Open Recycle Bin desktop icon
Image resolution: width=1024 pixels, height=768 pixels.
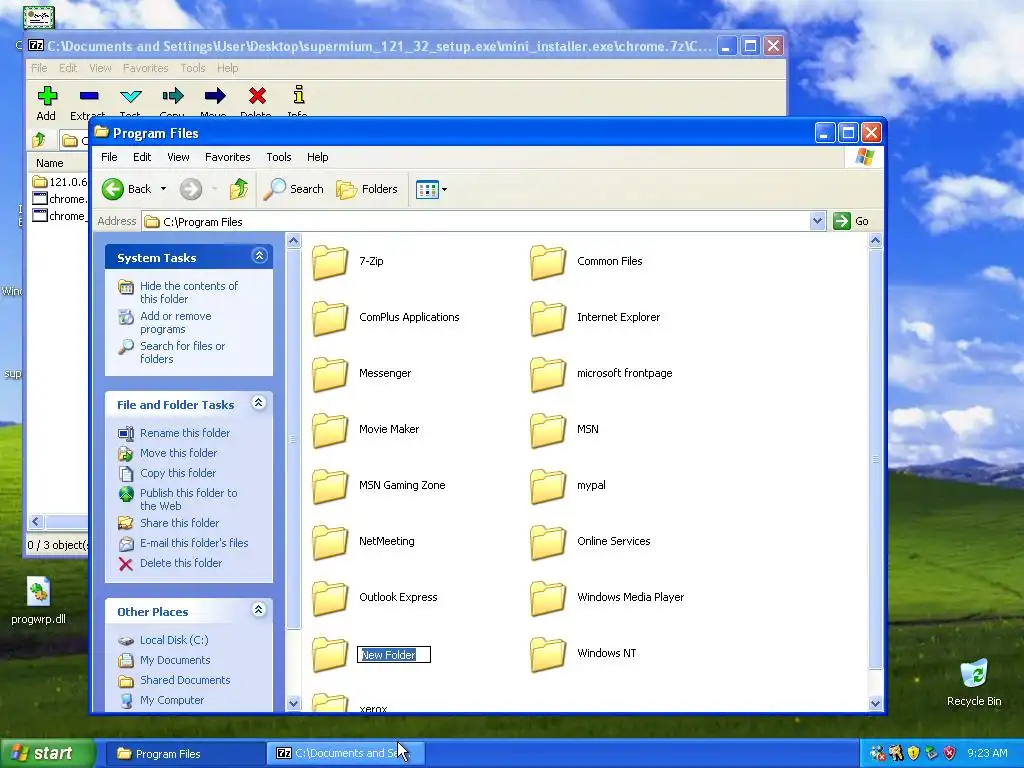(974, 683)
